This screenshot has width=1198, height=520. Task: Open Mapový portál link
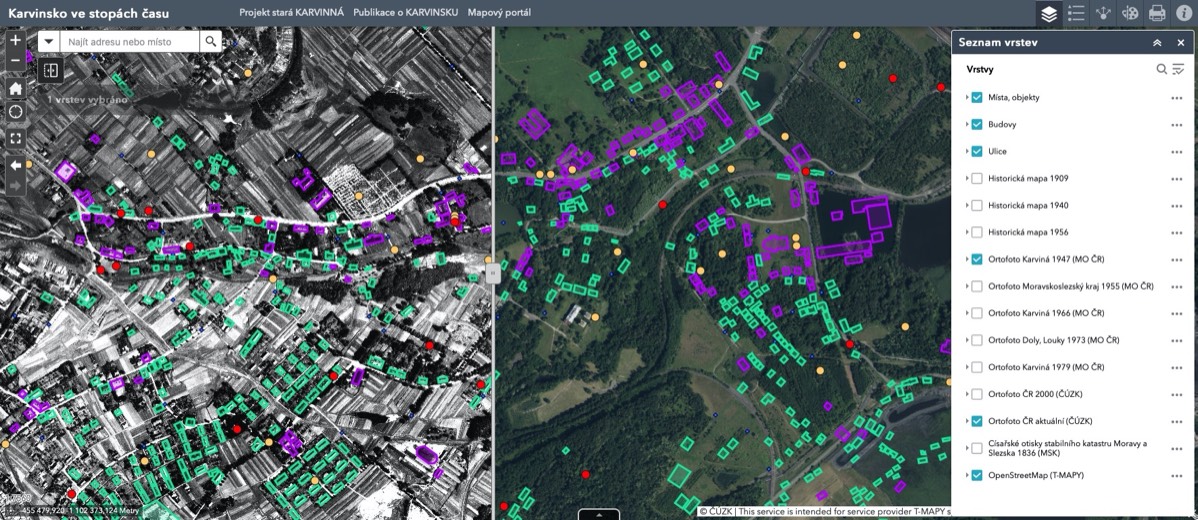(x=499, y=13)
